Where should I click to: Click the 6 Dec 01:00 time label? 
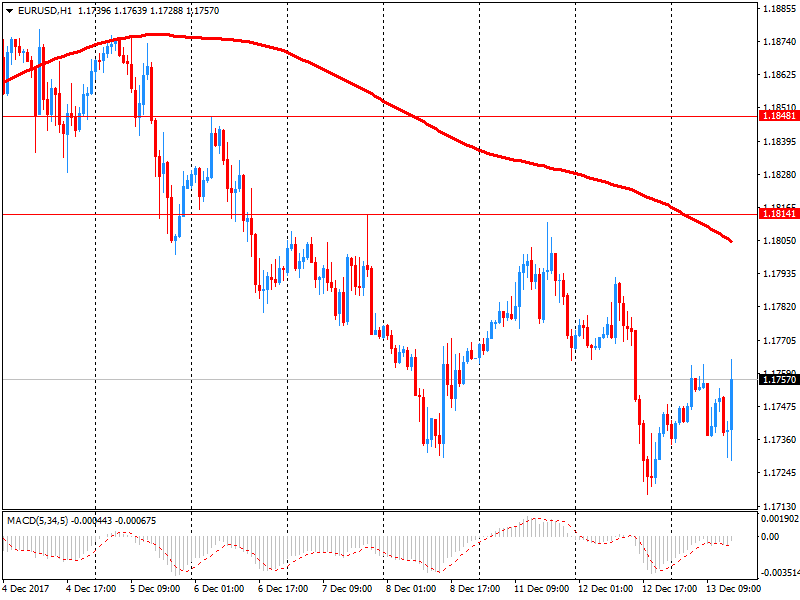tap(219, 589)
